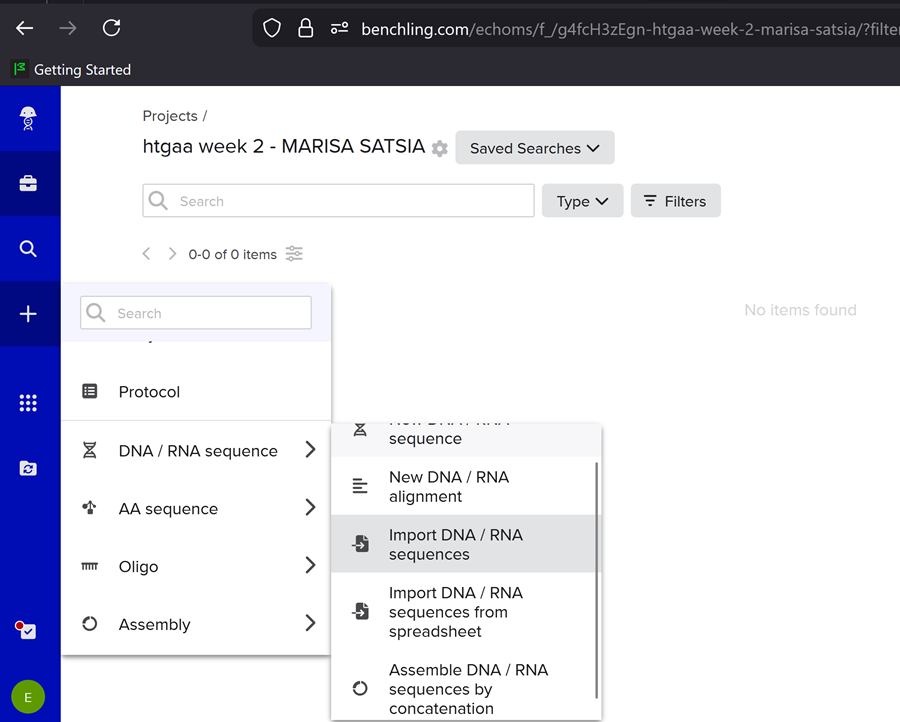The image size is (900, 722).
Task: Open project settings gear icon
Action: [440, 149]
